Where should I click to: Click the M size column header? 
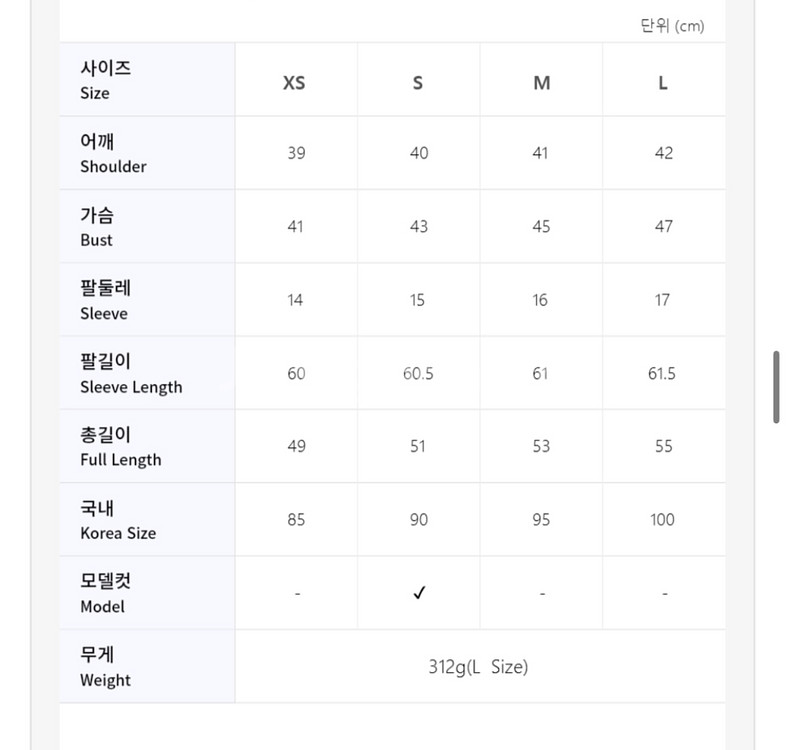pos(541,83)
